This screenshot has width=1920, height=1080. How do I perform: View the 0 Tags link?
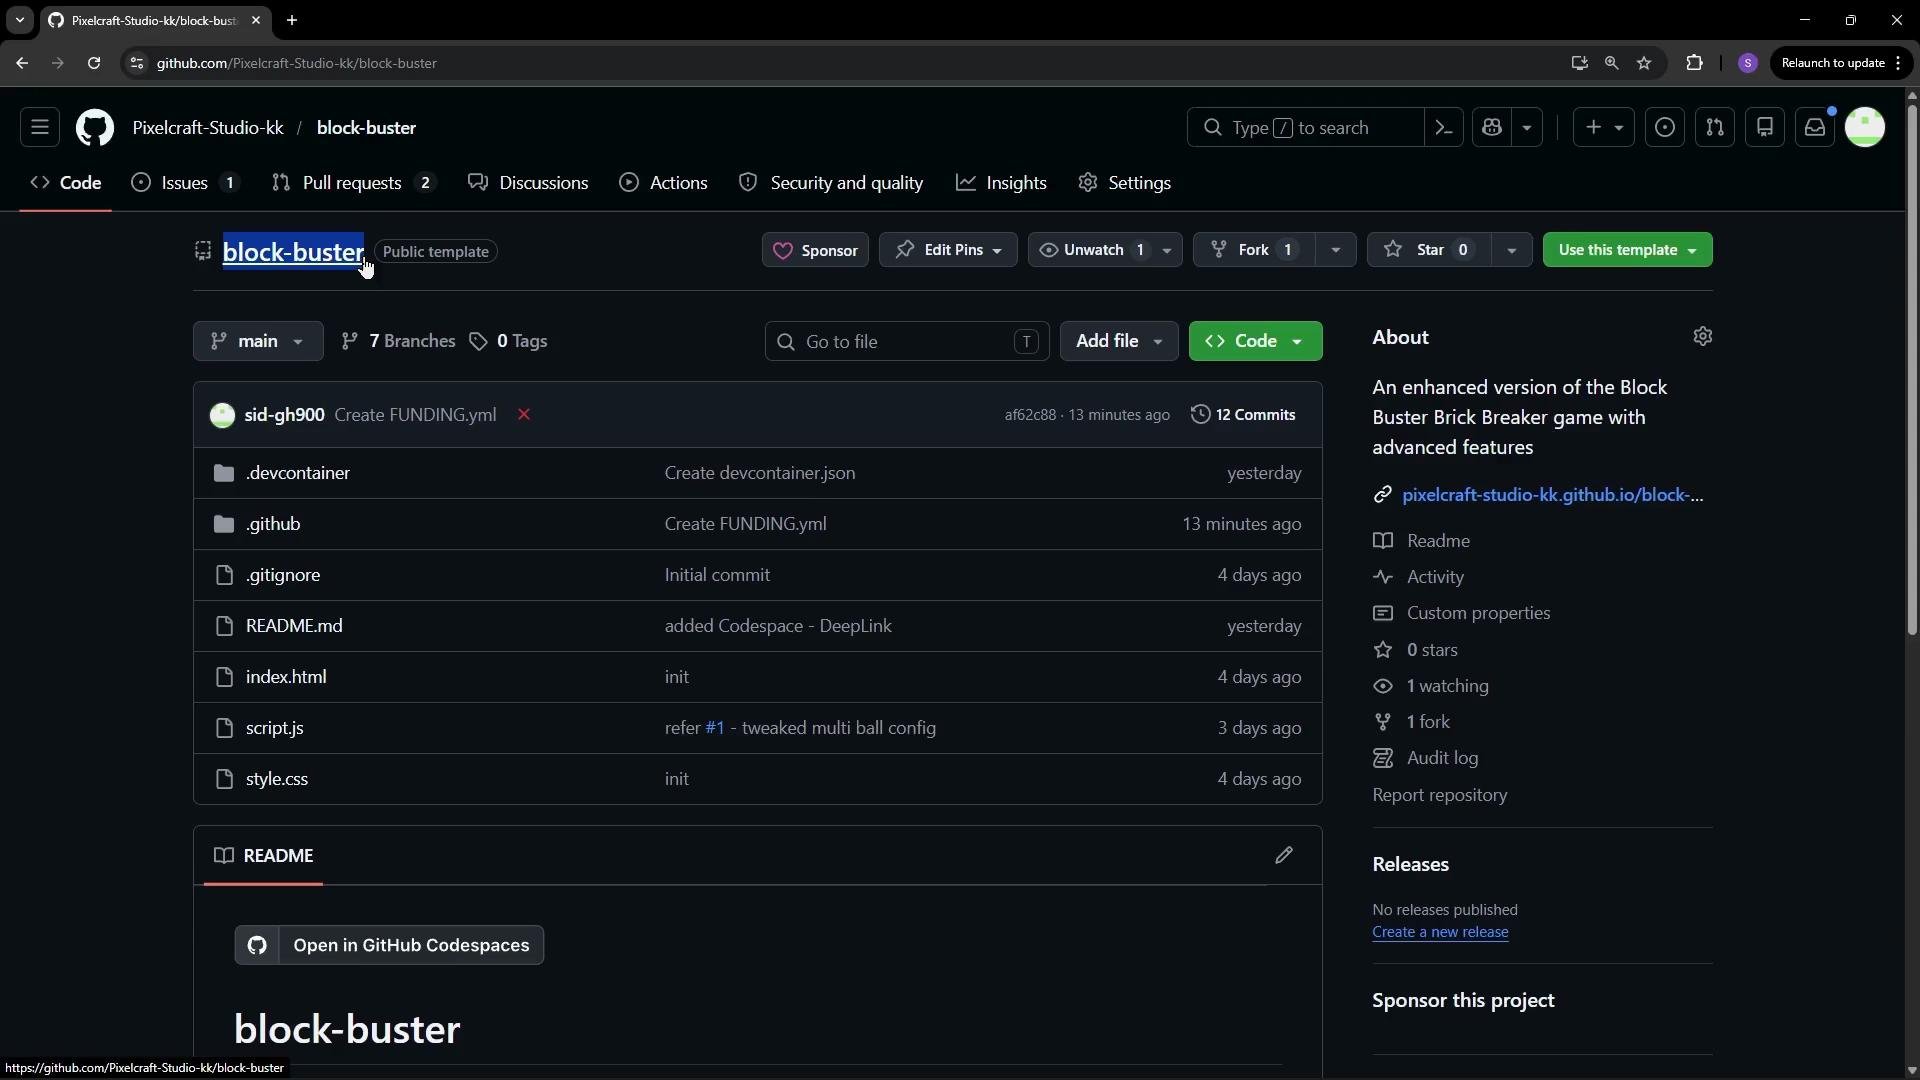pos(508,341)
